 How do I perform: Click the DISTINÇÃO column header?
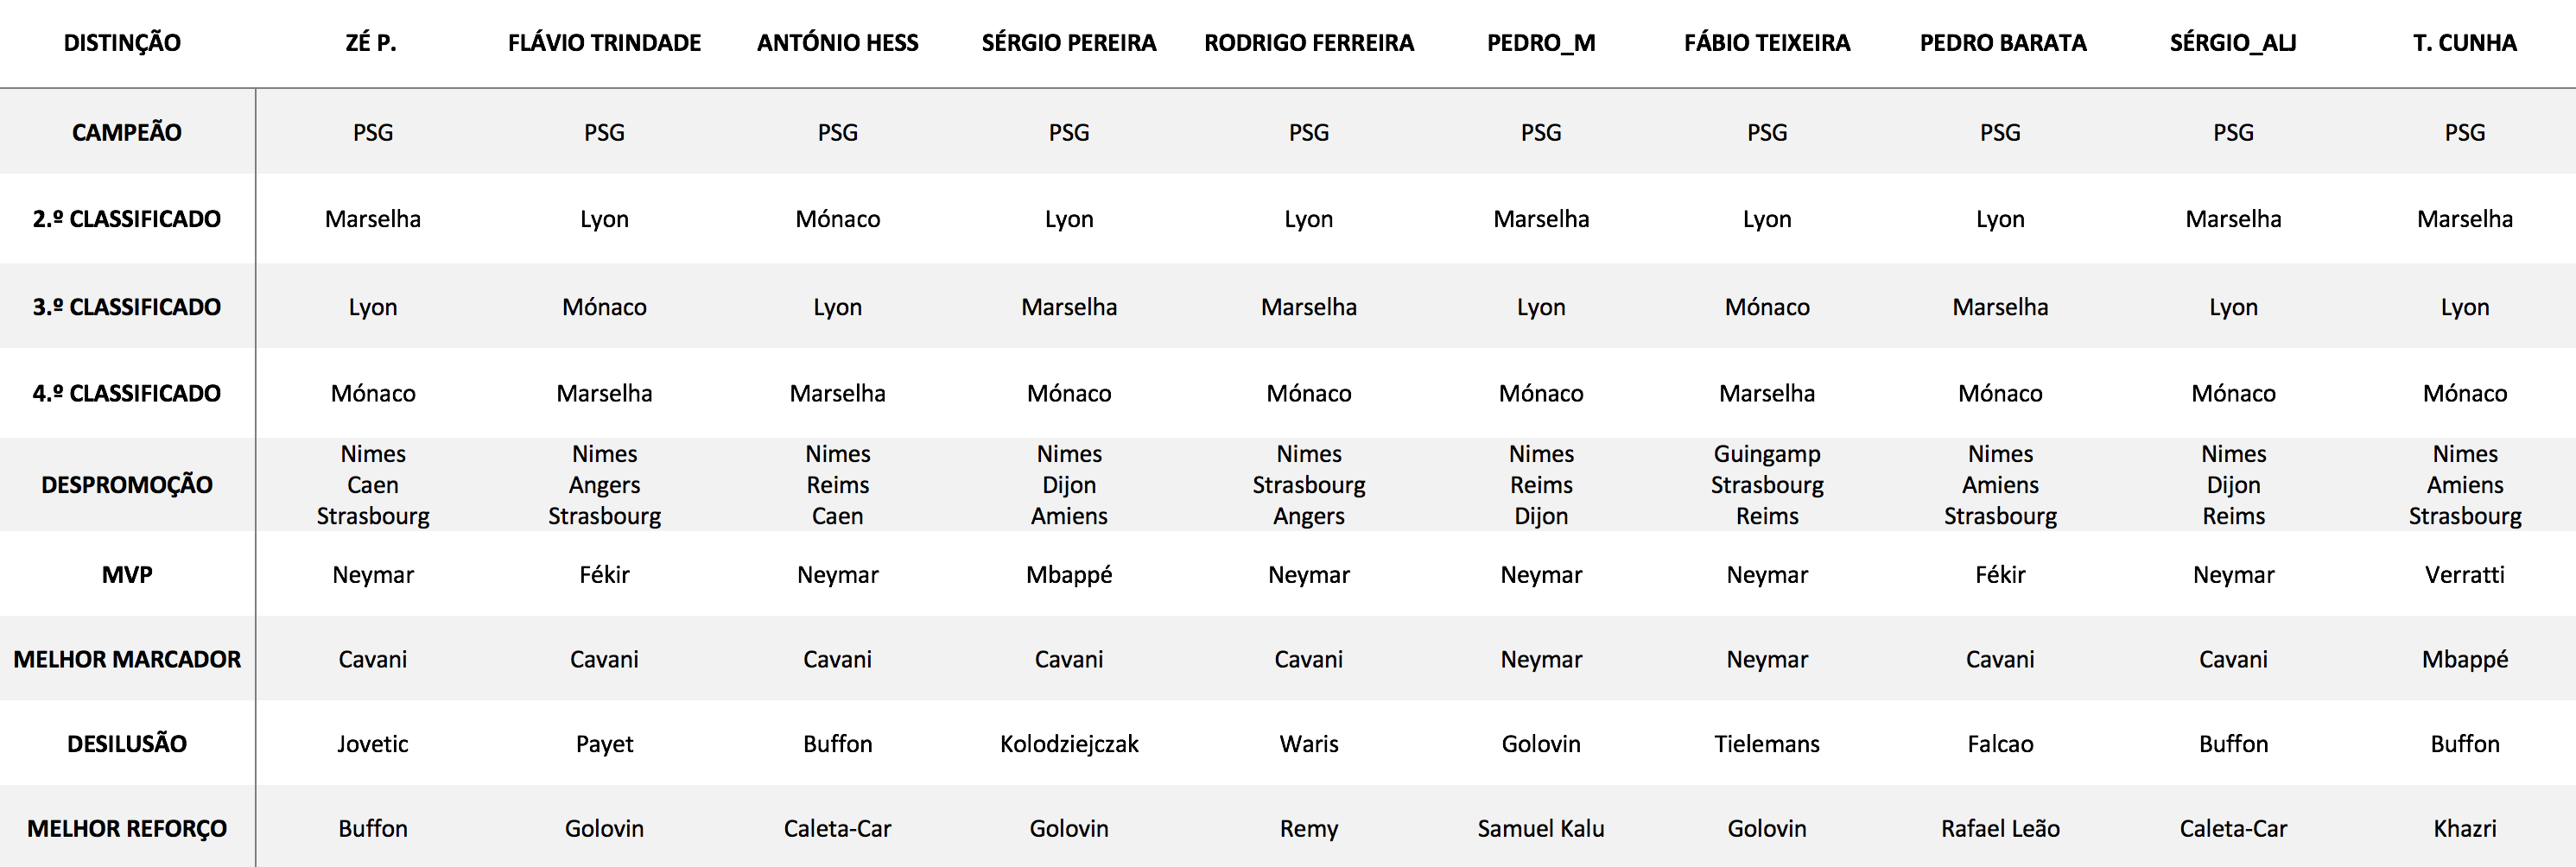click(x=122, y=43)
